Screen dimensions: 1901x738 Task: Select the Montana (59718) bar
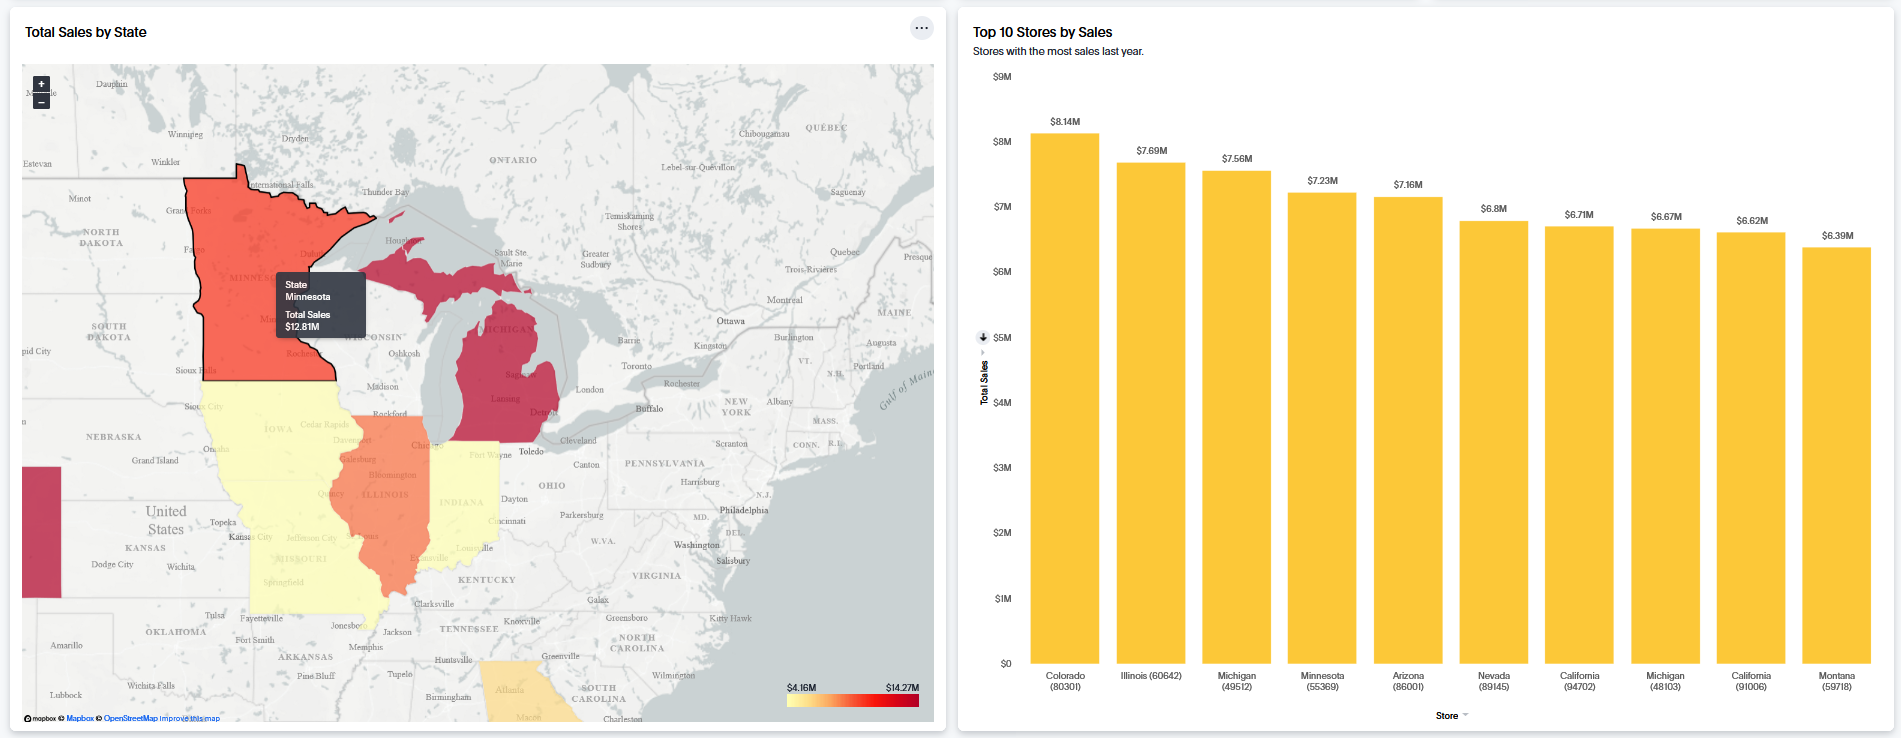(1836, 455)
